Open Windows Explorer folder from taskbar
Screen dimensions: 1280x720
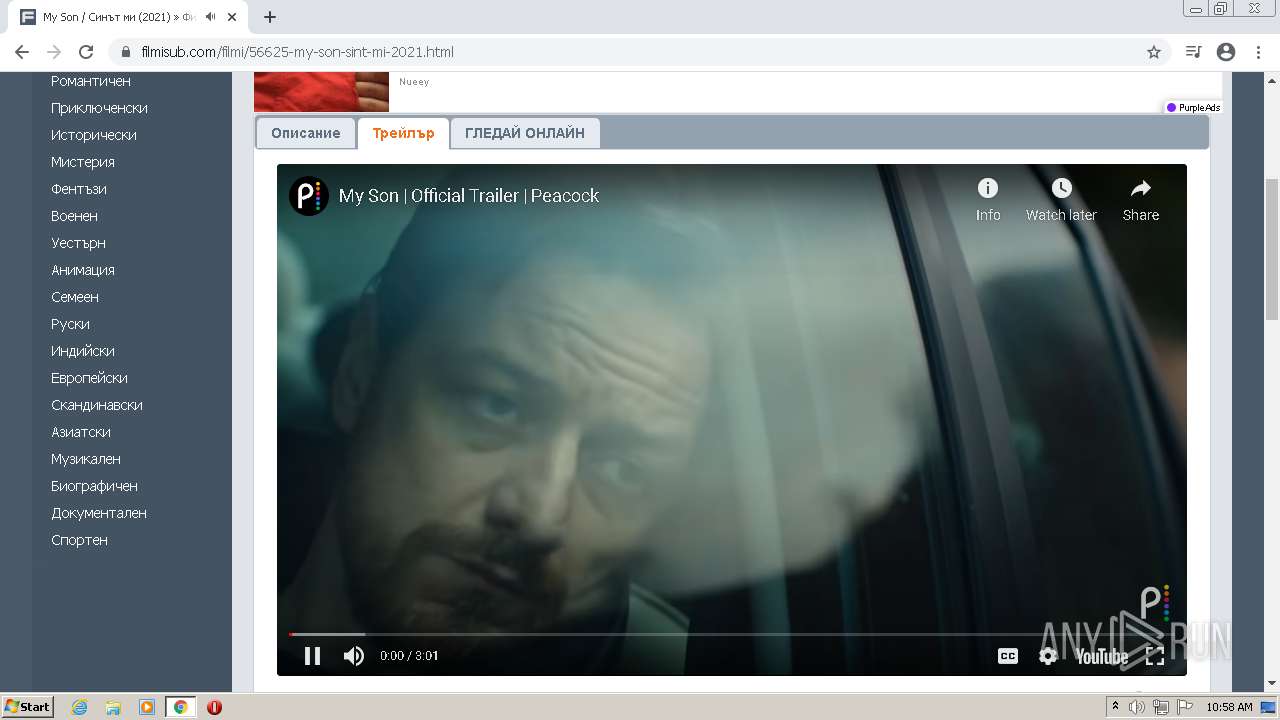click(113, 707)
